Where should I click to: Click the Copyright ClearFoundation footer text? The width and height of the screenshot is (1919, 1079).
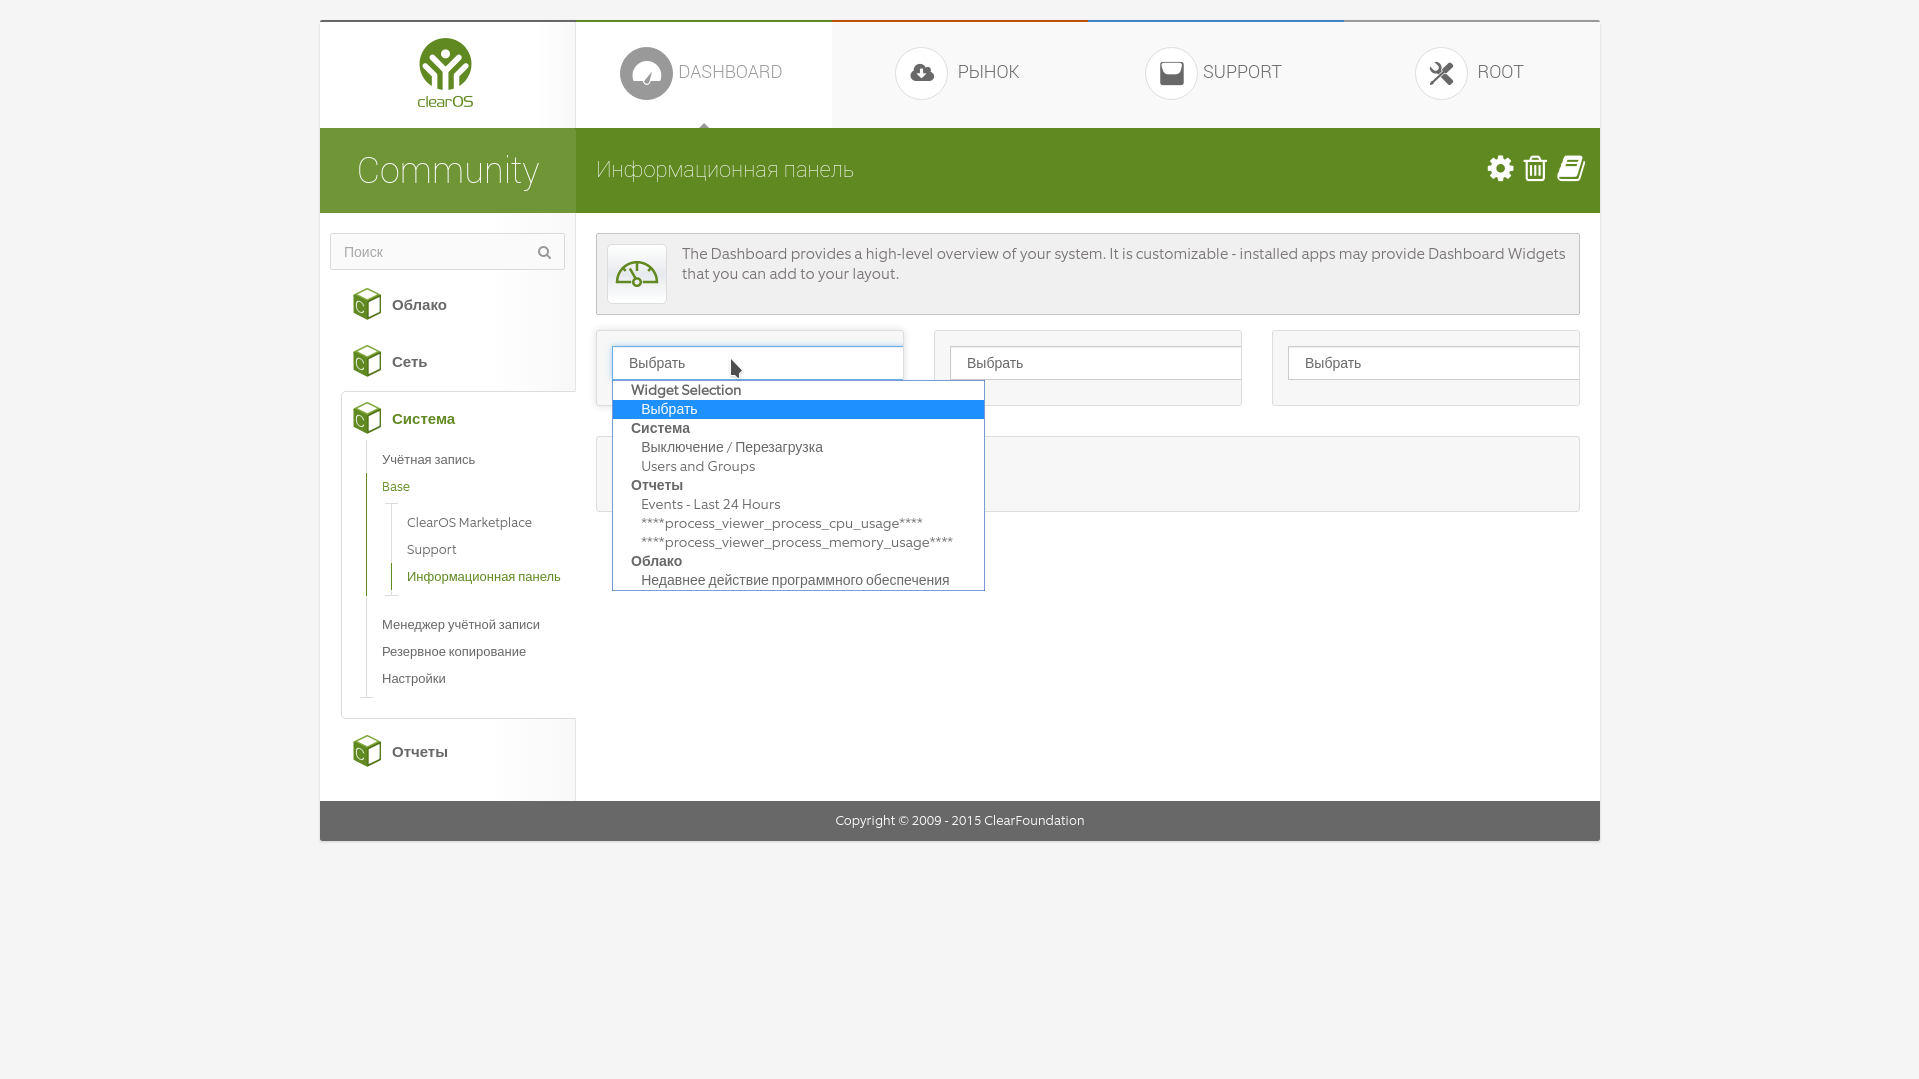point(959,820)
